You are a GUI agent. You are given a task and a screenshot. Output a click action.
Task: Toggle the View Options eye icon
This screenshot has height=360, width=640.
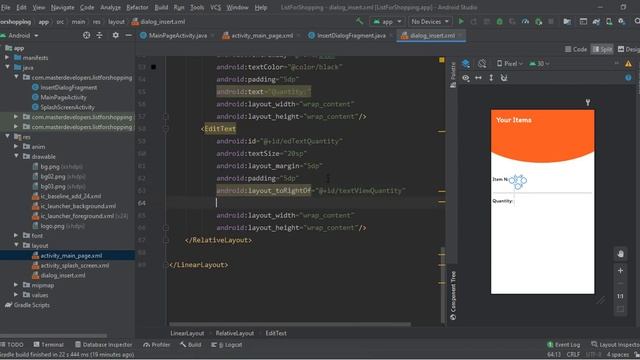(466, 78)
